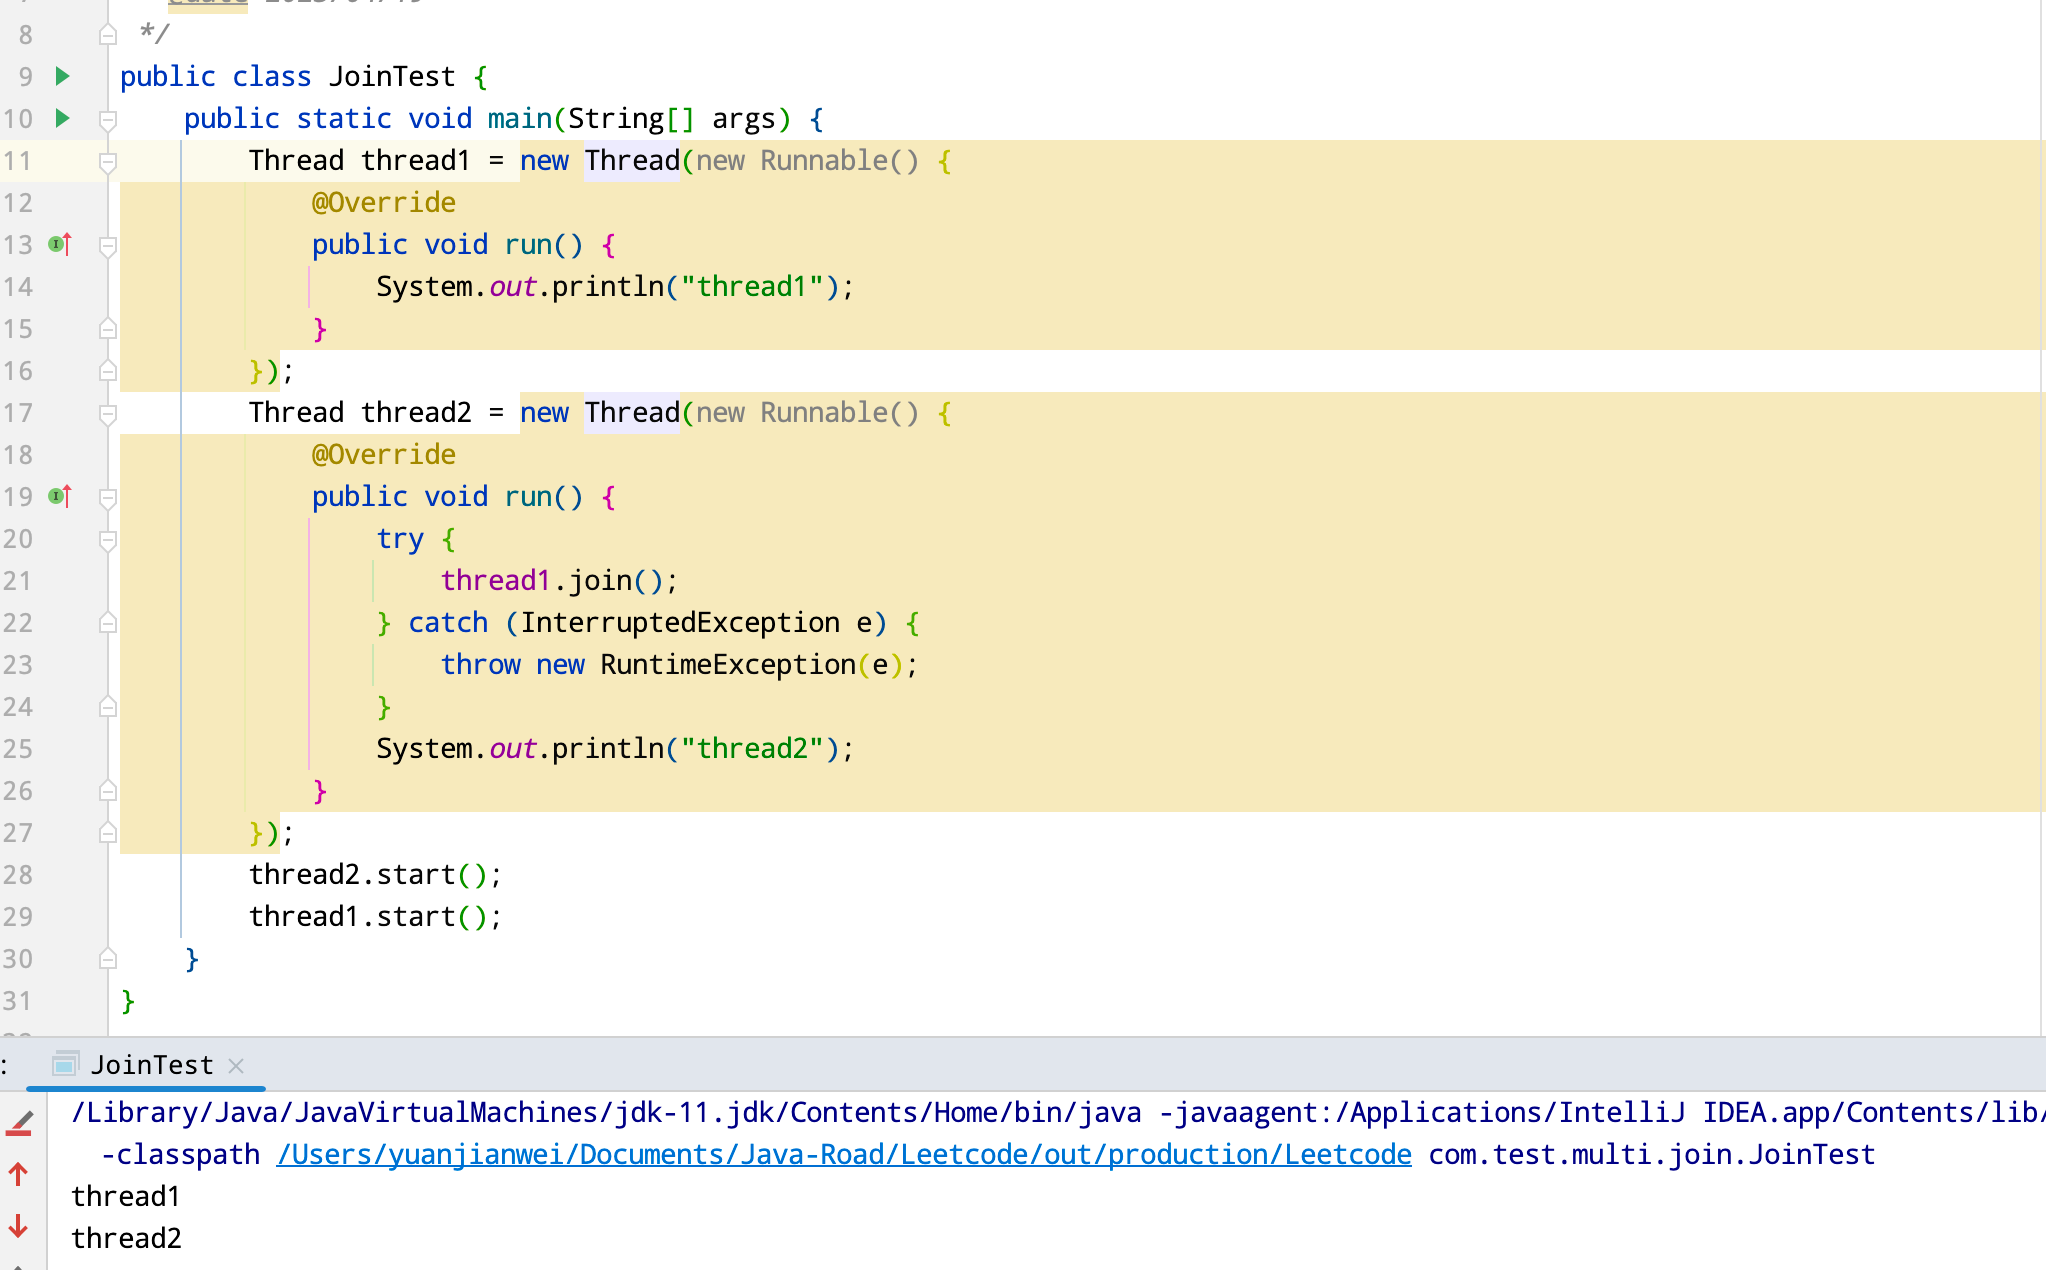Click RuntimeException on line 23
Viewport: 2046px width, 1270px height.
(x=728, y=664)
